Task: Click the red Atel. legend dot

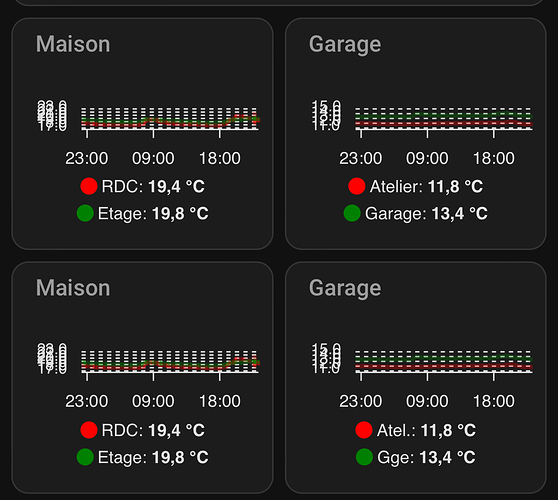Action: (x=364, y=430)
